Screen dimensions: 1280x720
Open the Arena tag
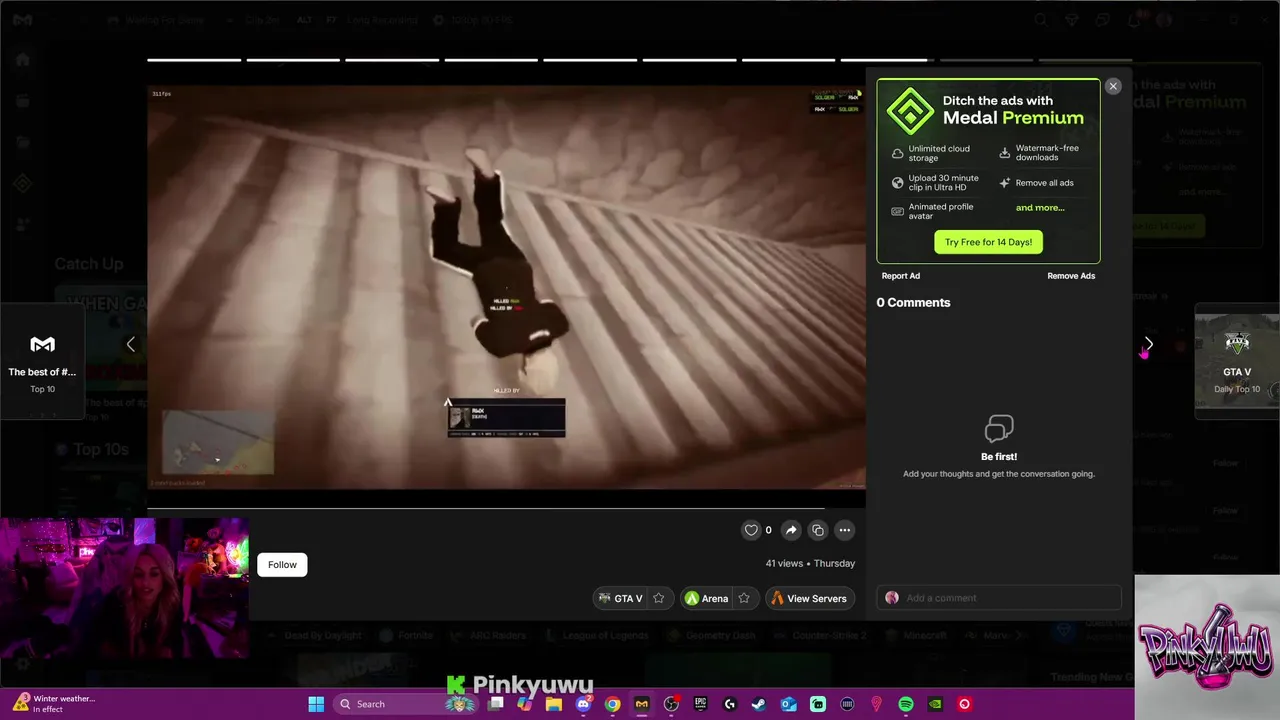coord(706,598)
